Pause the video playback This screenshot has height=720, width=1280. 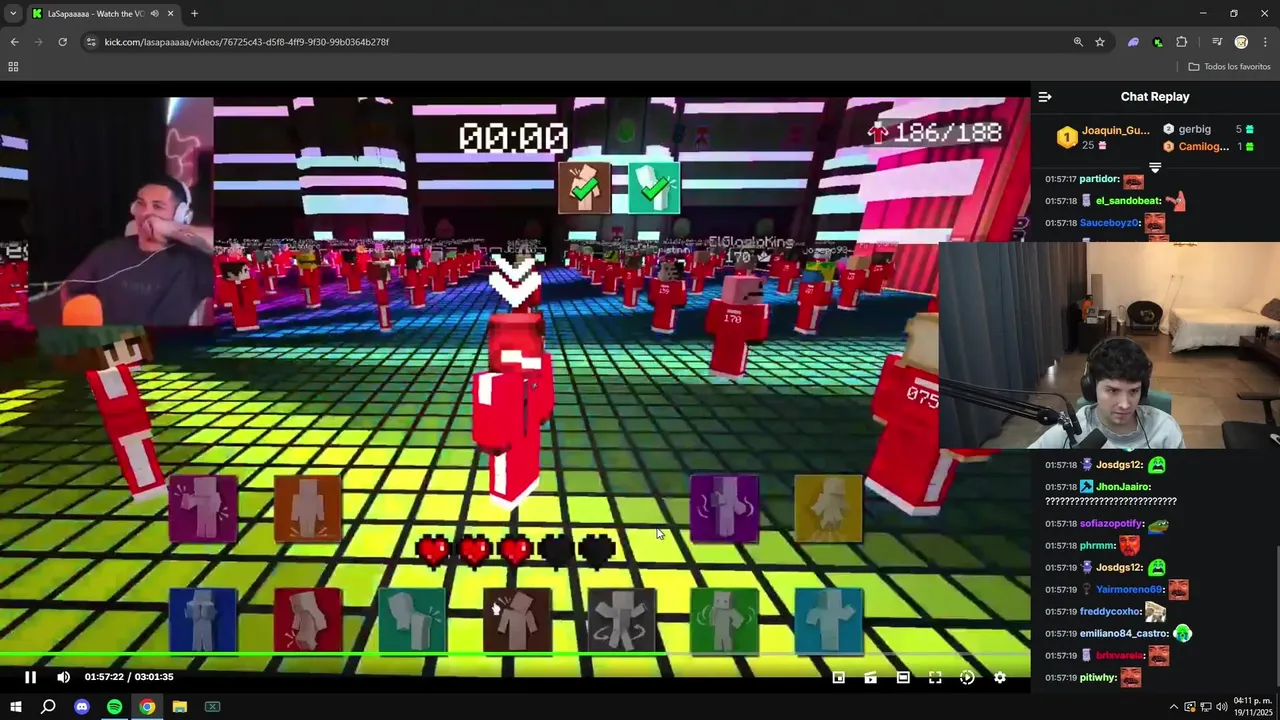30,677
